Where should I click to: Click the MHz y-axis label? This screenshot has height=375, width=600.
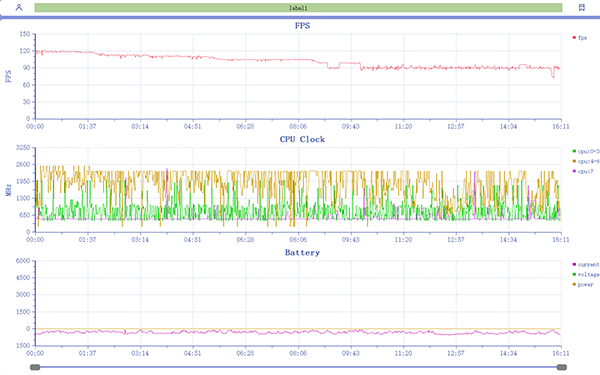click(8, 190)
